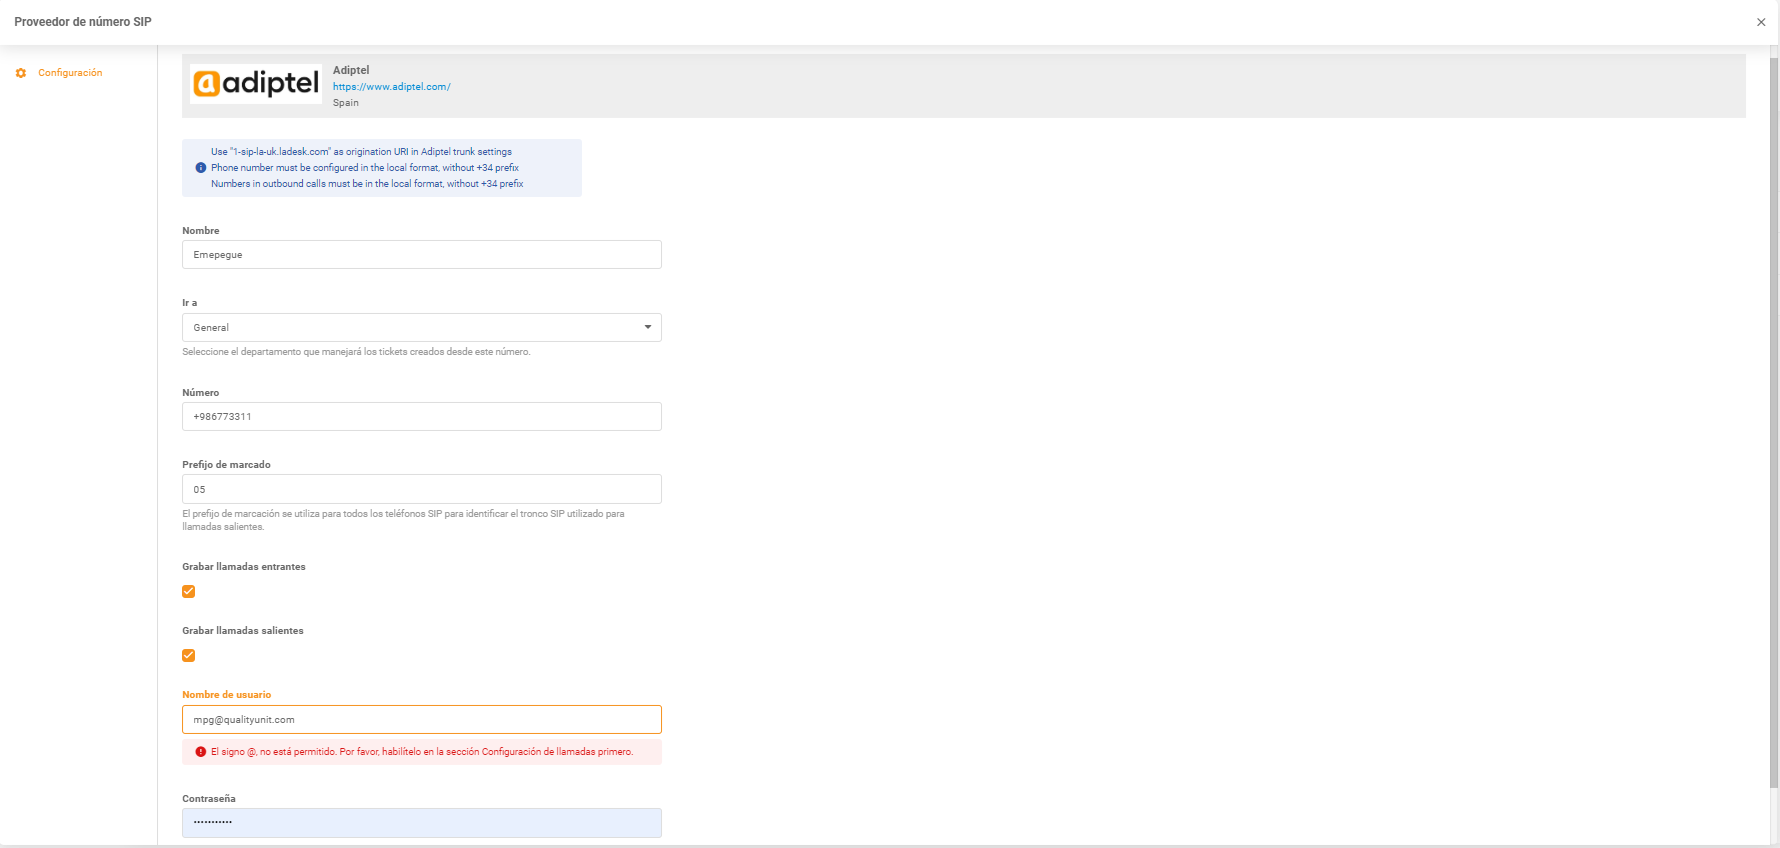
Task: Close the Proveedor de número SIP dialog
Action: (x=1761, y=22)
